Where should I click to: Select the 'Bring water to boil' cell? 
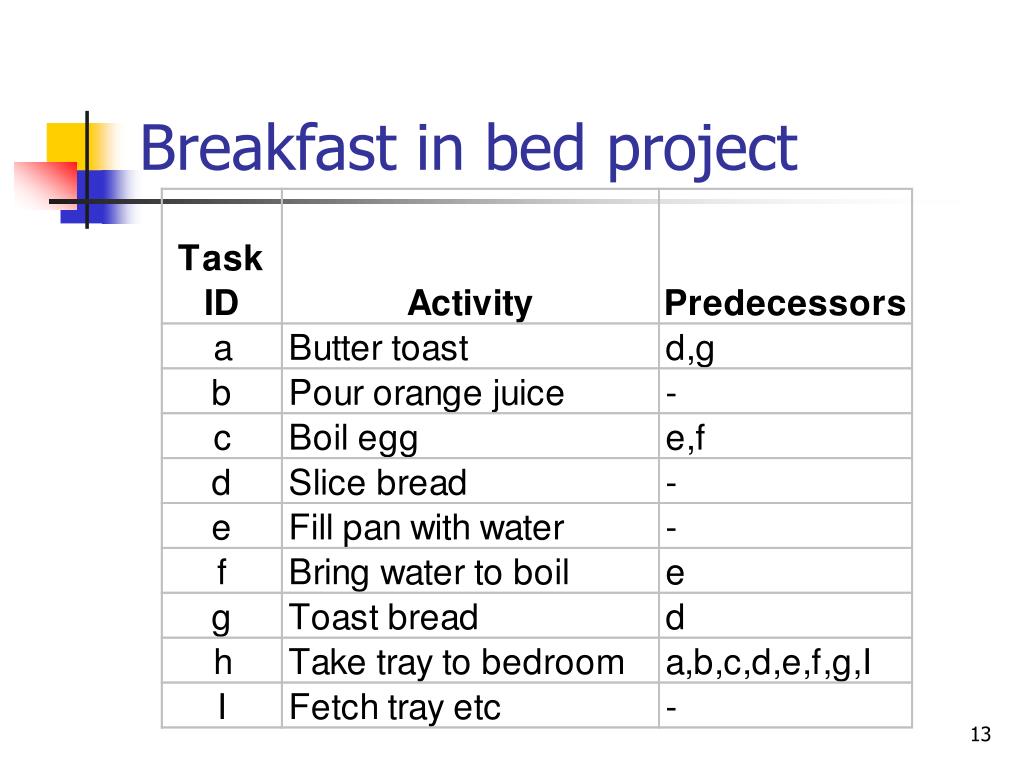coord(470,571)
